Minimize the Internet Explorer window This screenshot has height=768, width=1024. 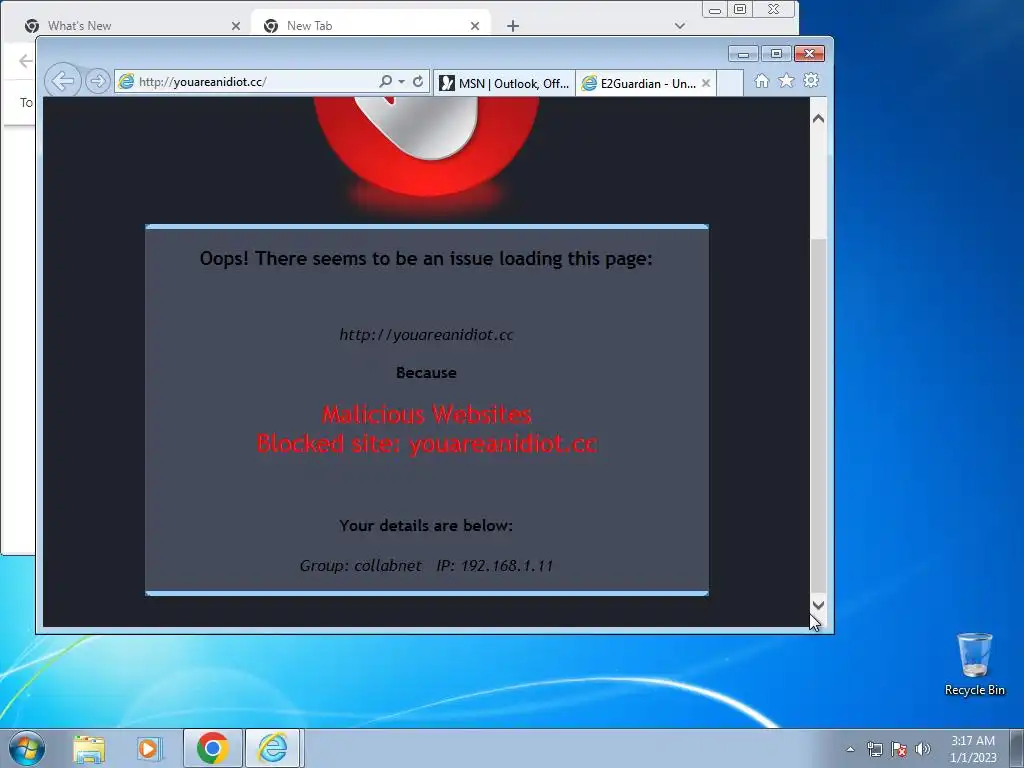pos(743,54)
